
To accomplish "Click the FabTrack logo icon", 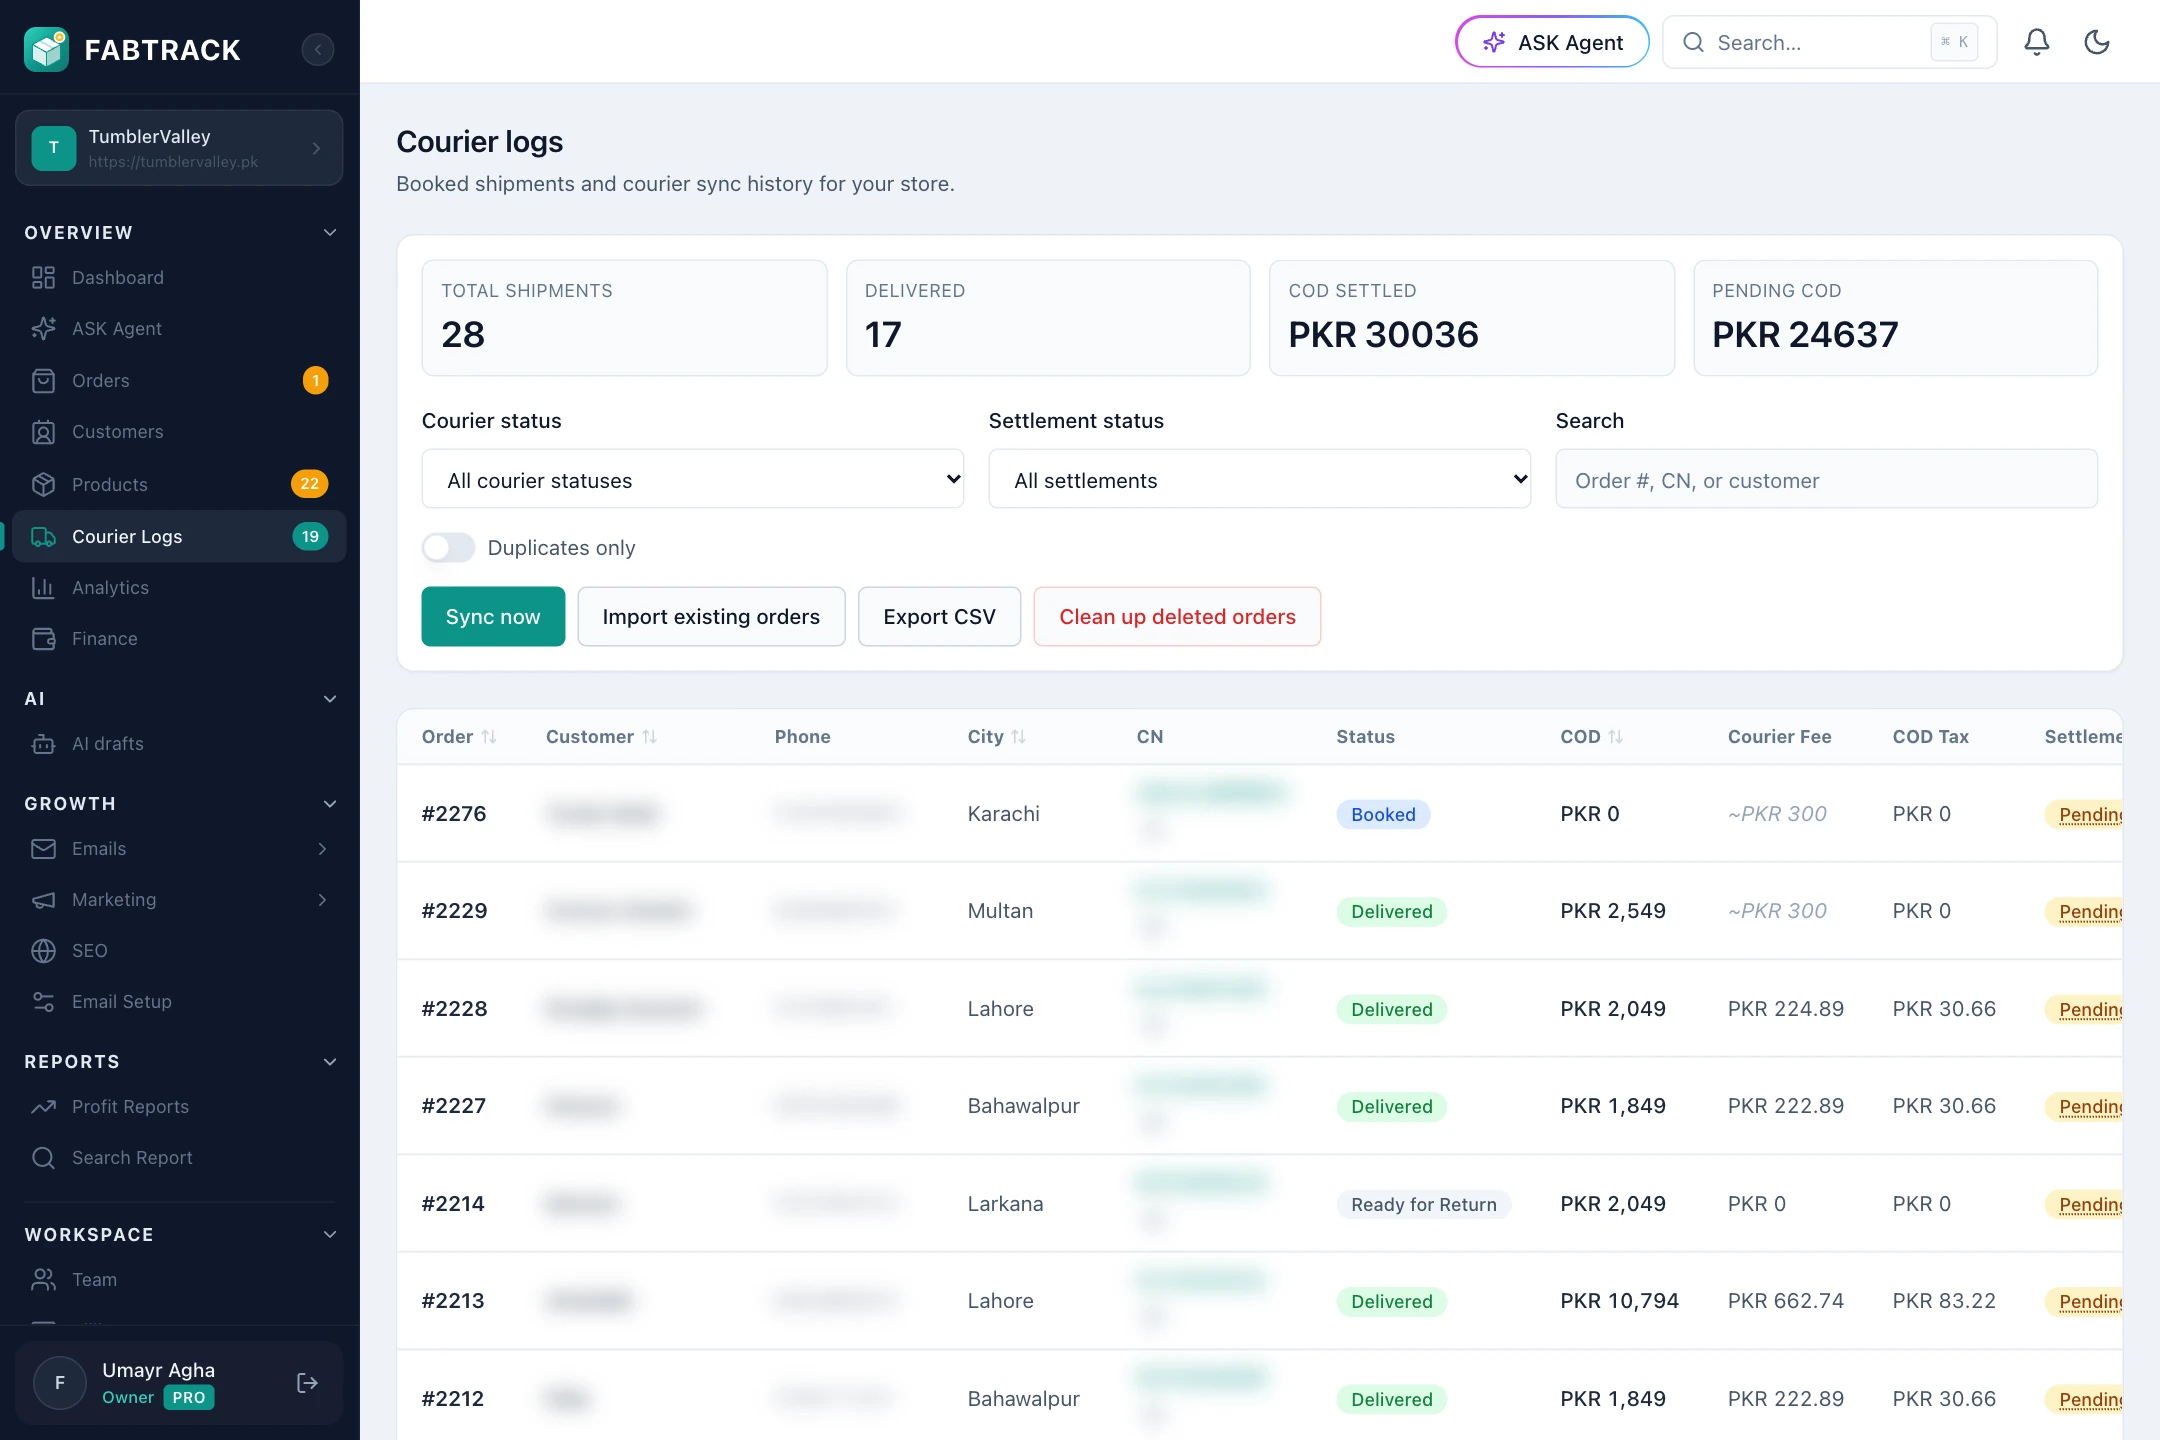I will coord(46,49).
